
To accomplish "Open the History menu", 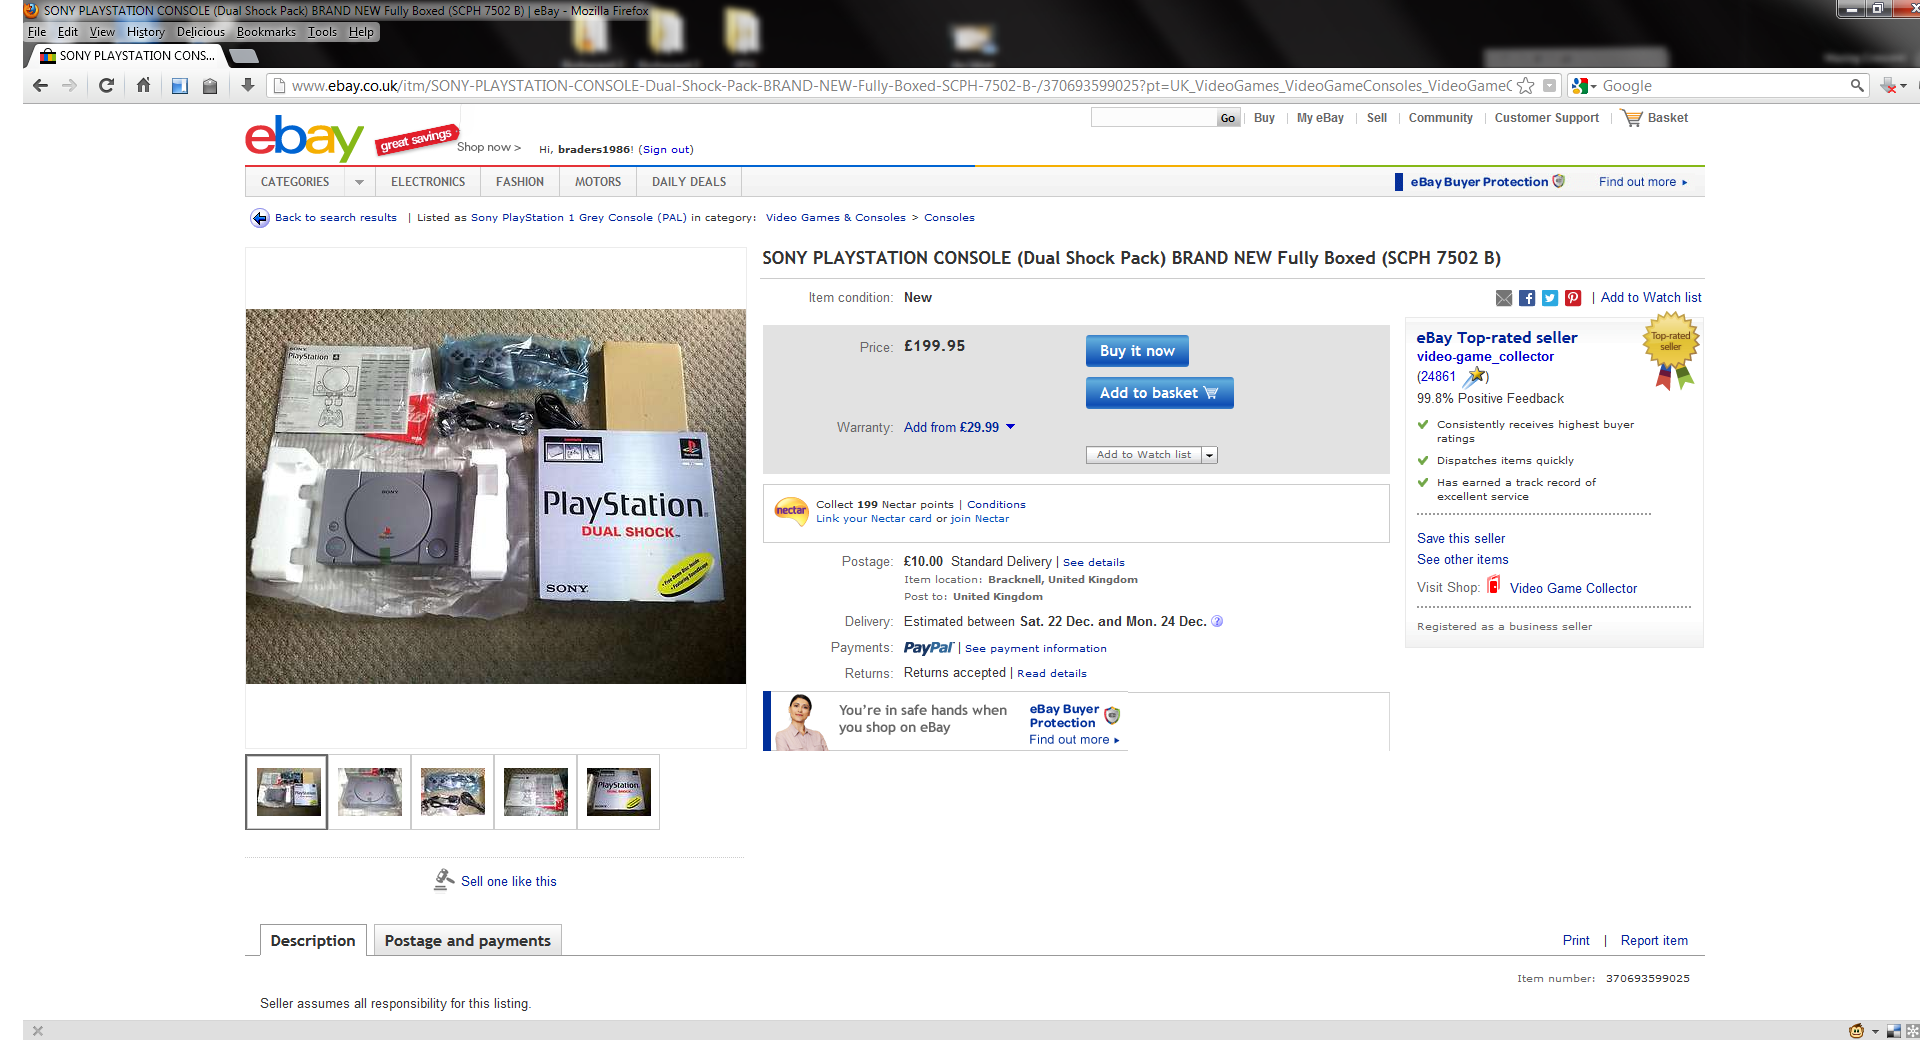I will (145, 32).
